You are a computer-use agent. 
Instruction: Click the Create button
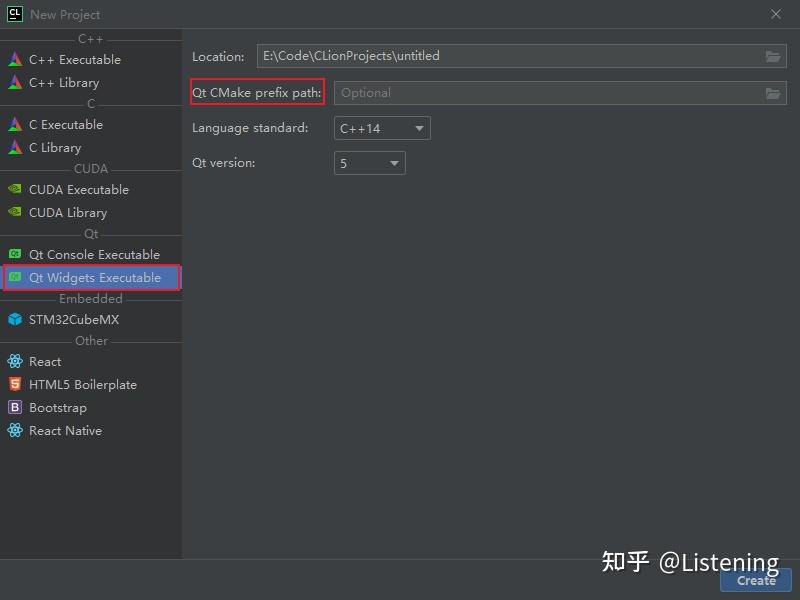[x=755, y=581]
